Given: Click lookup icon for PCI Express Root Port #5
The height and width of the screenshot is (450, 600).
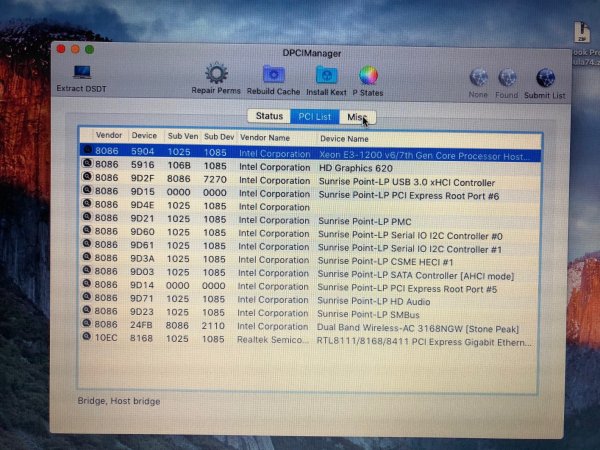Looking at the screenshot, I should (87, 284).
